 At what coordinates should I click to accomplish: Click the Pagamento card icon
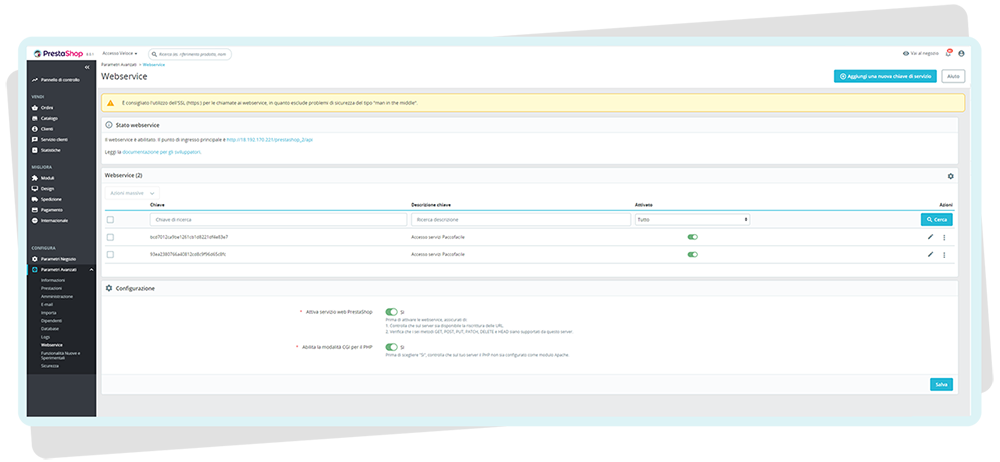(x=35, y=210)
